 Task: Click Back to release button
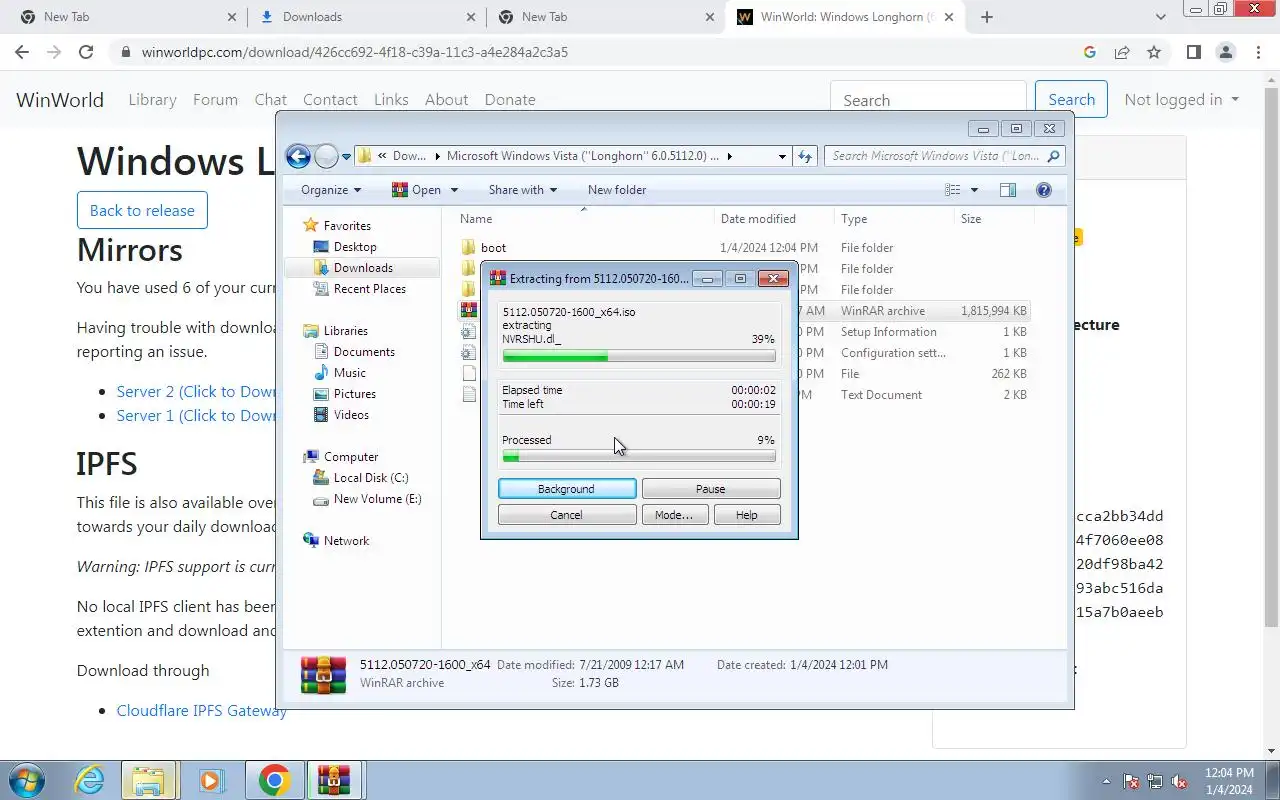pyautogui.click(x=142, y=210)
